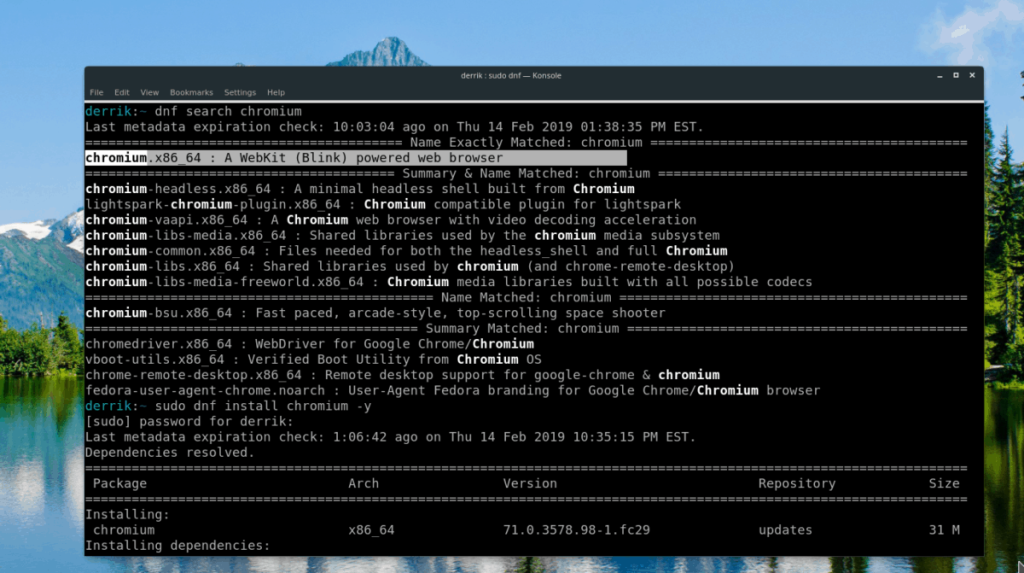The height and width of the screenshot is (573, 1024).
Task: Click version 71.0.3578.98-1.fc29 text
Action: coord(576,530)
